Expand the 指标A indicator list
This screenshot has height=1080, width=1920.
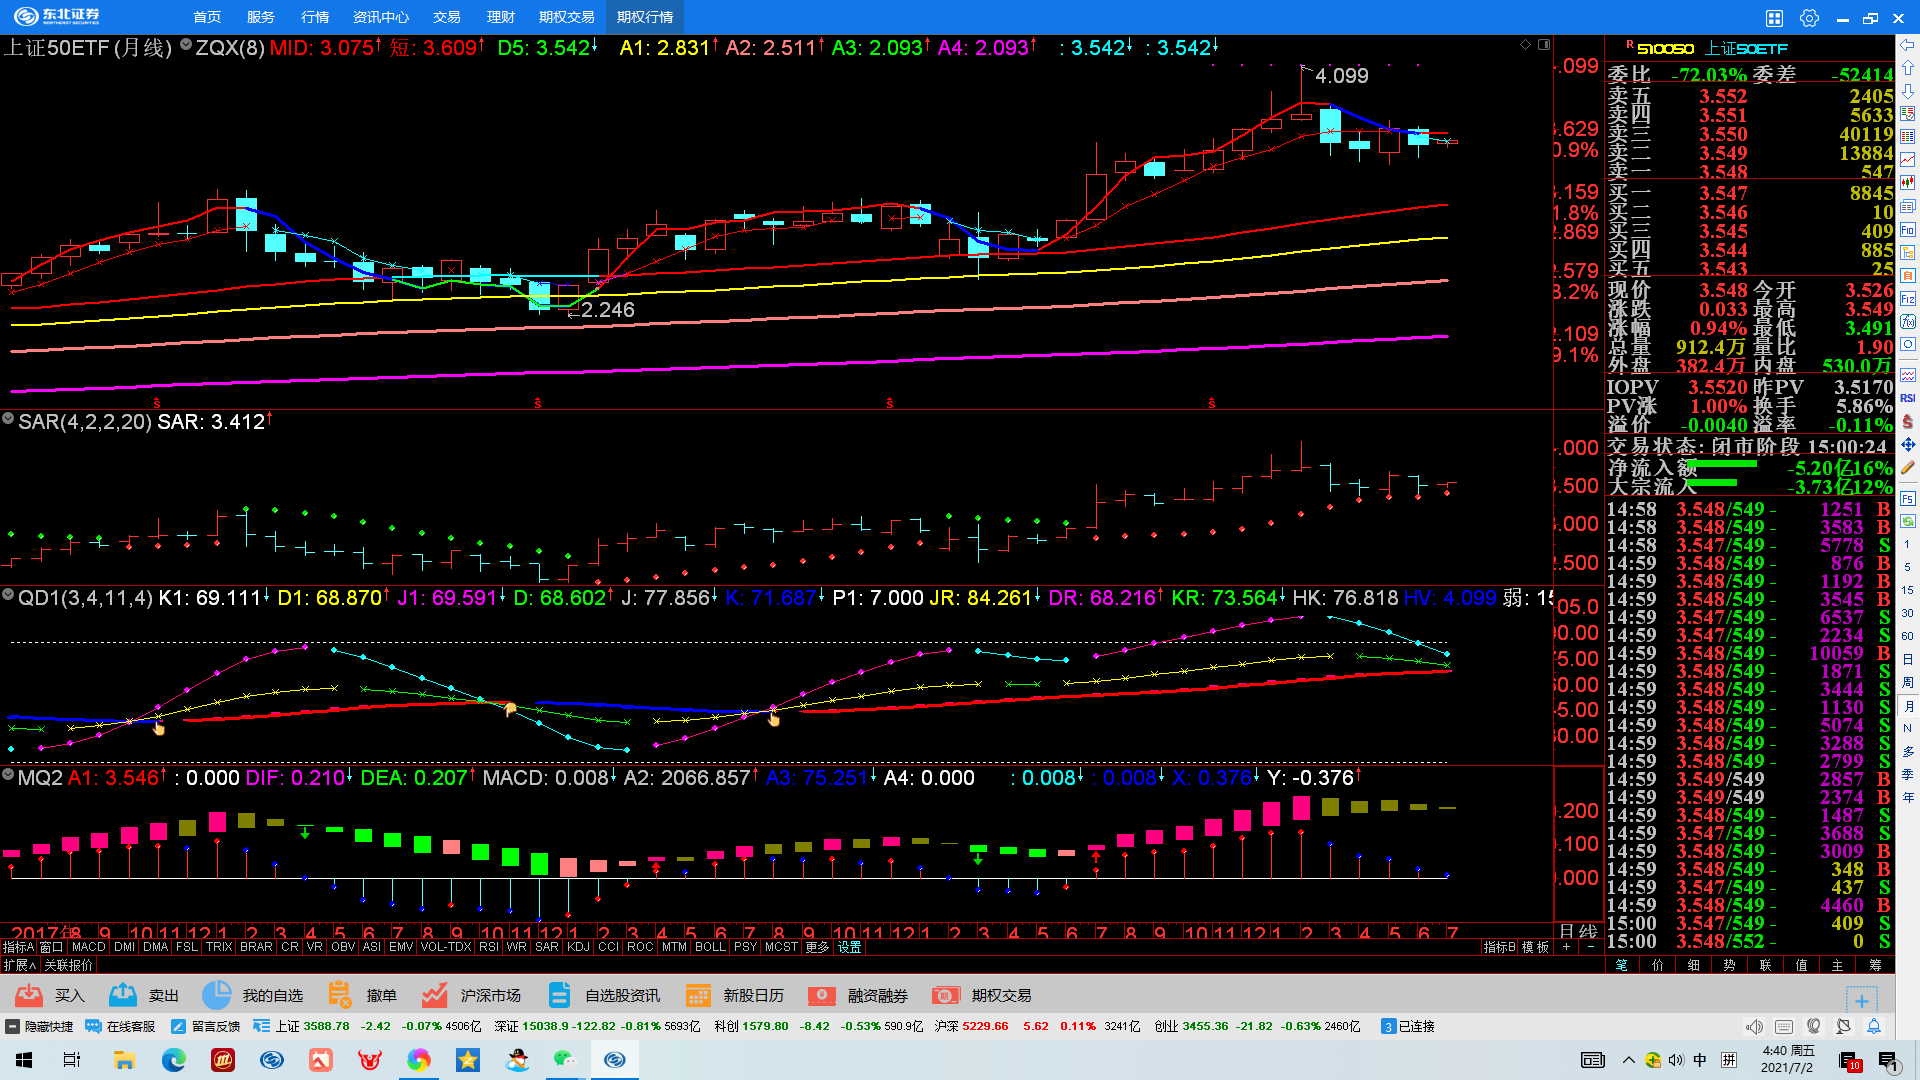tap(18, 947)
